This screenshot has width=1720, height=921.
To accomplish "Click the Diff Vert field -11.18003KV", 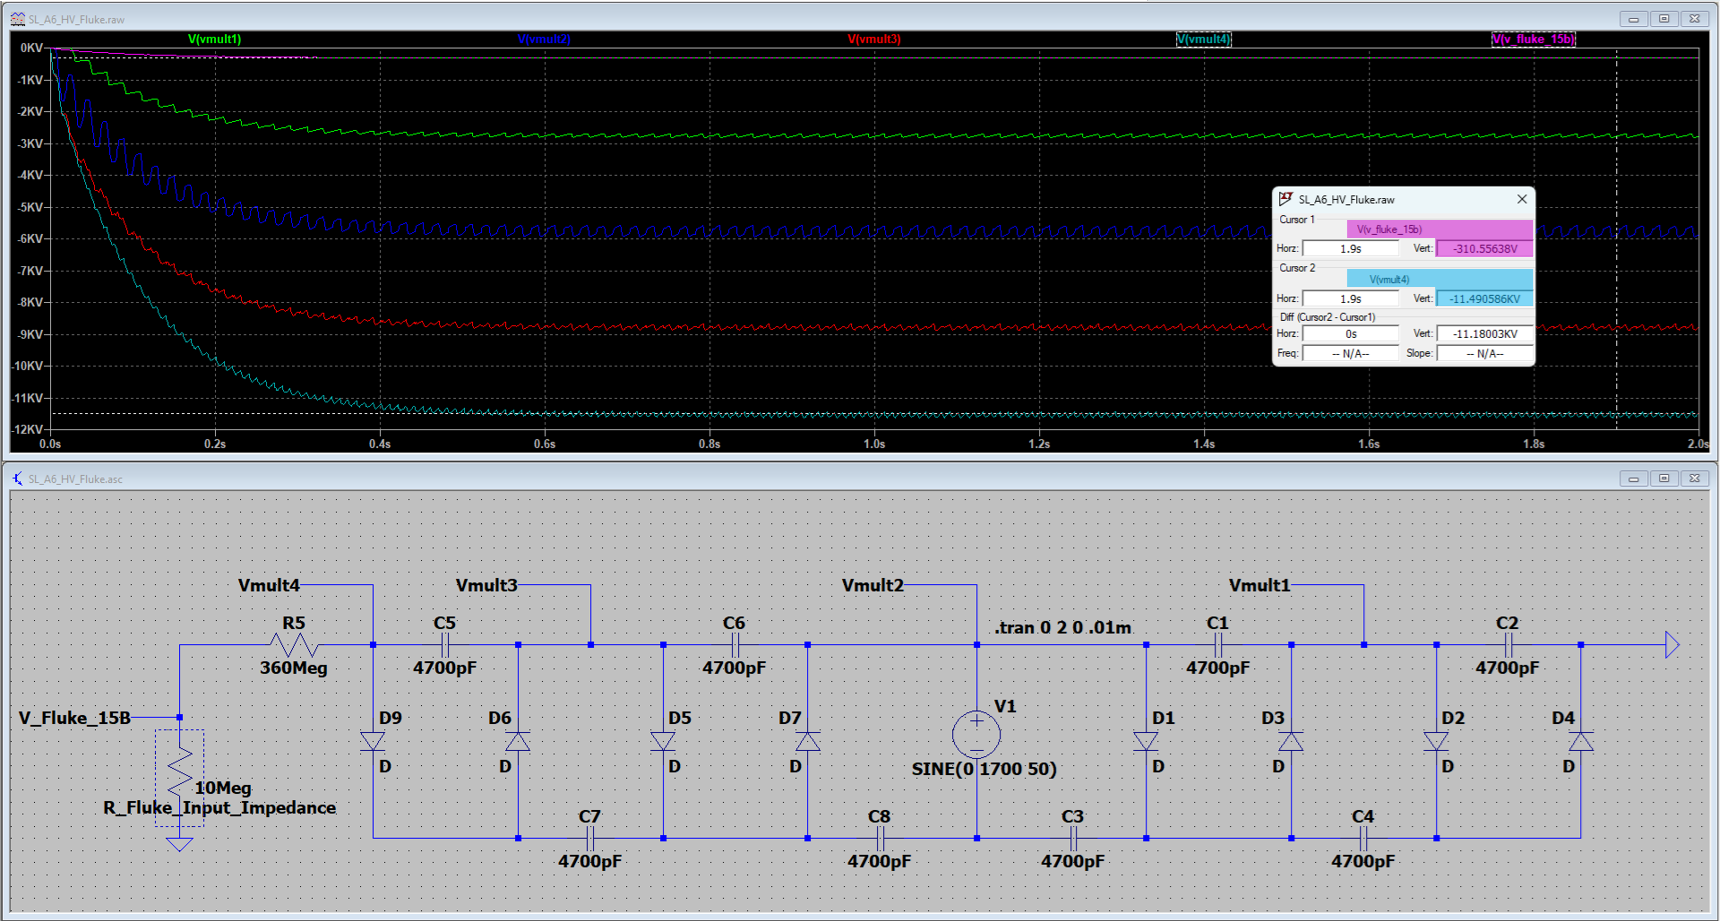I will [1484, 334].
